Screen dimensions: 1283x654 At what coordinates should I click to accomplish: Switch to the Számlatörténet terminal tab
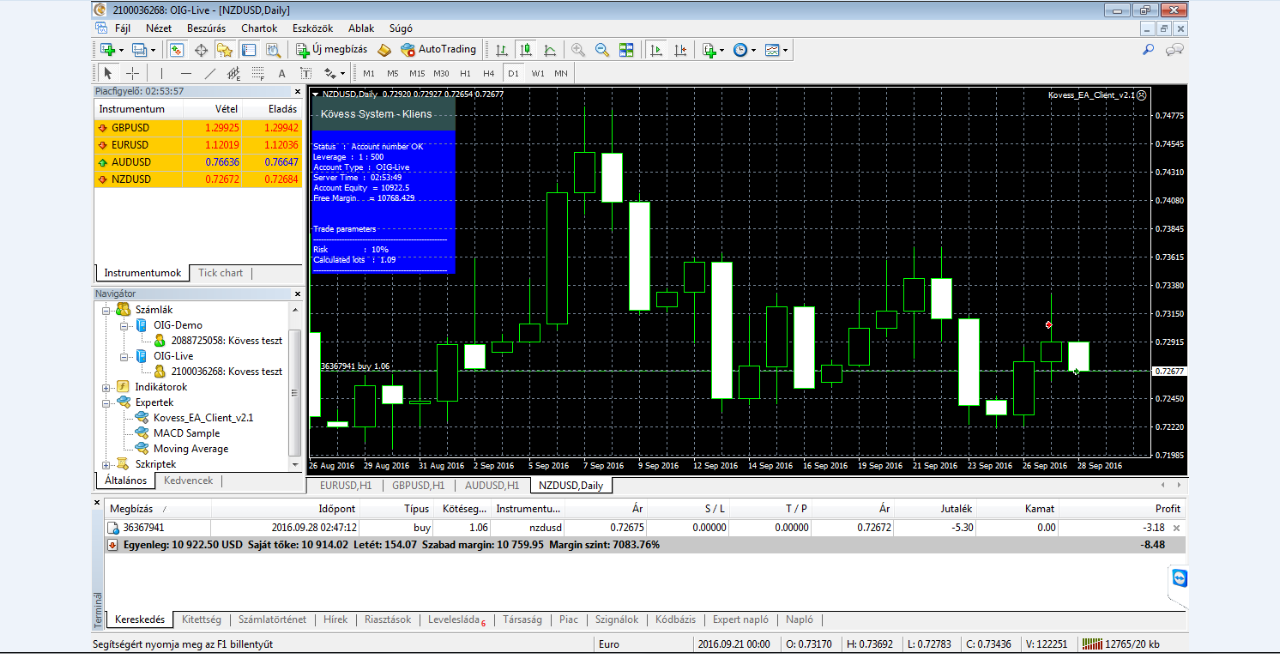click(x=273, y=619)
